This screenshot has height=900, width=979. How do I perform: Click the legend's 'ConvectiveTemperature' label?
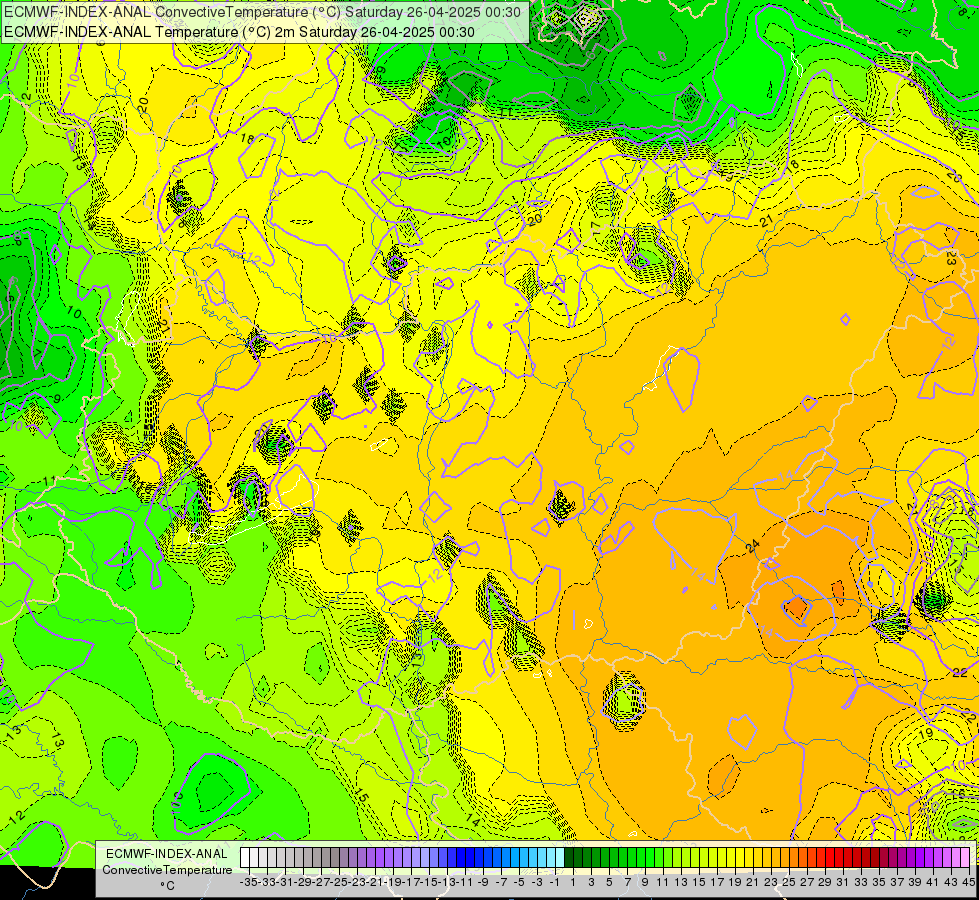(x=167, y=870)
